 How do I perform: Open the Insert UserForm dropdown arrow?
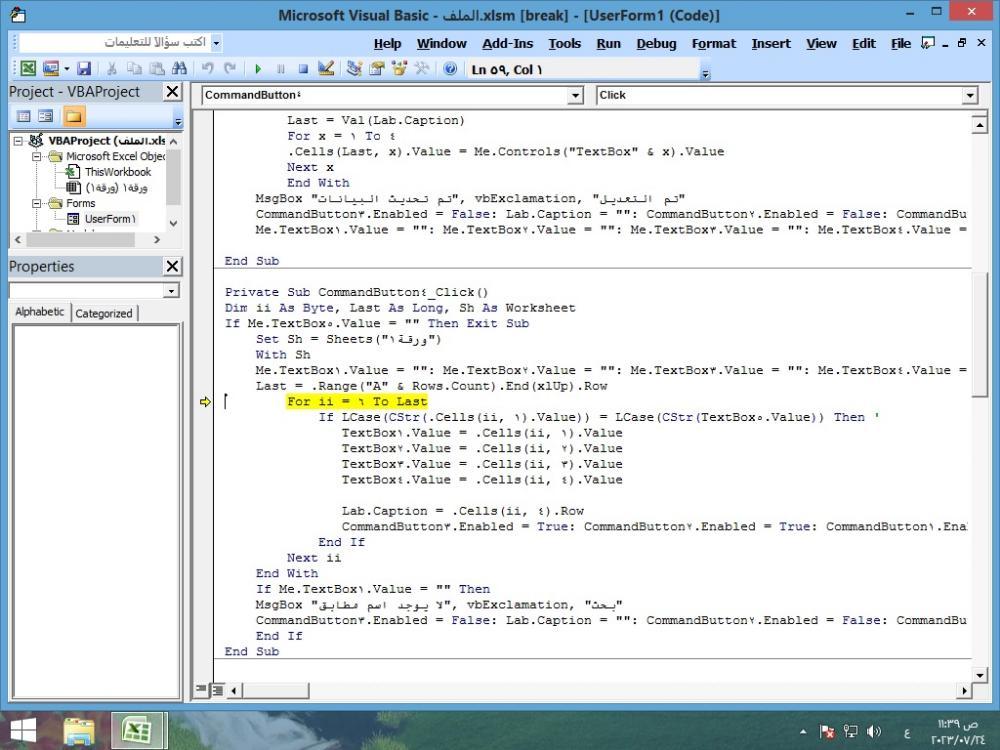click(67, 68)
